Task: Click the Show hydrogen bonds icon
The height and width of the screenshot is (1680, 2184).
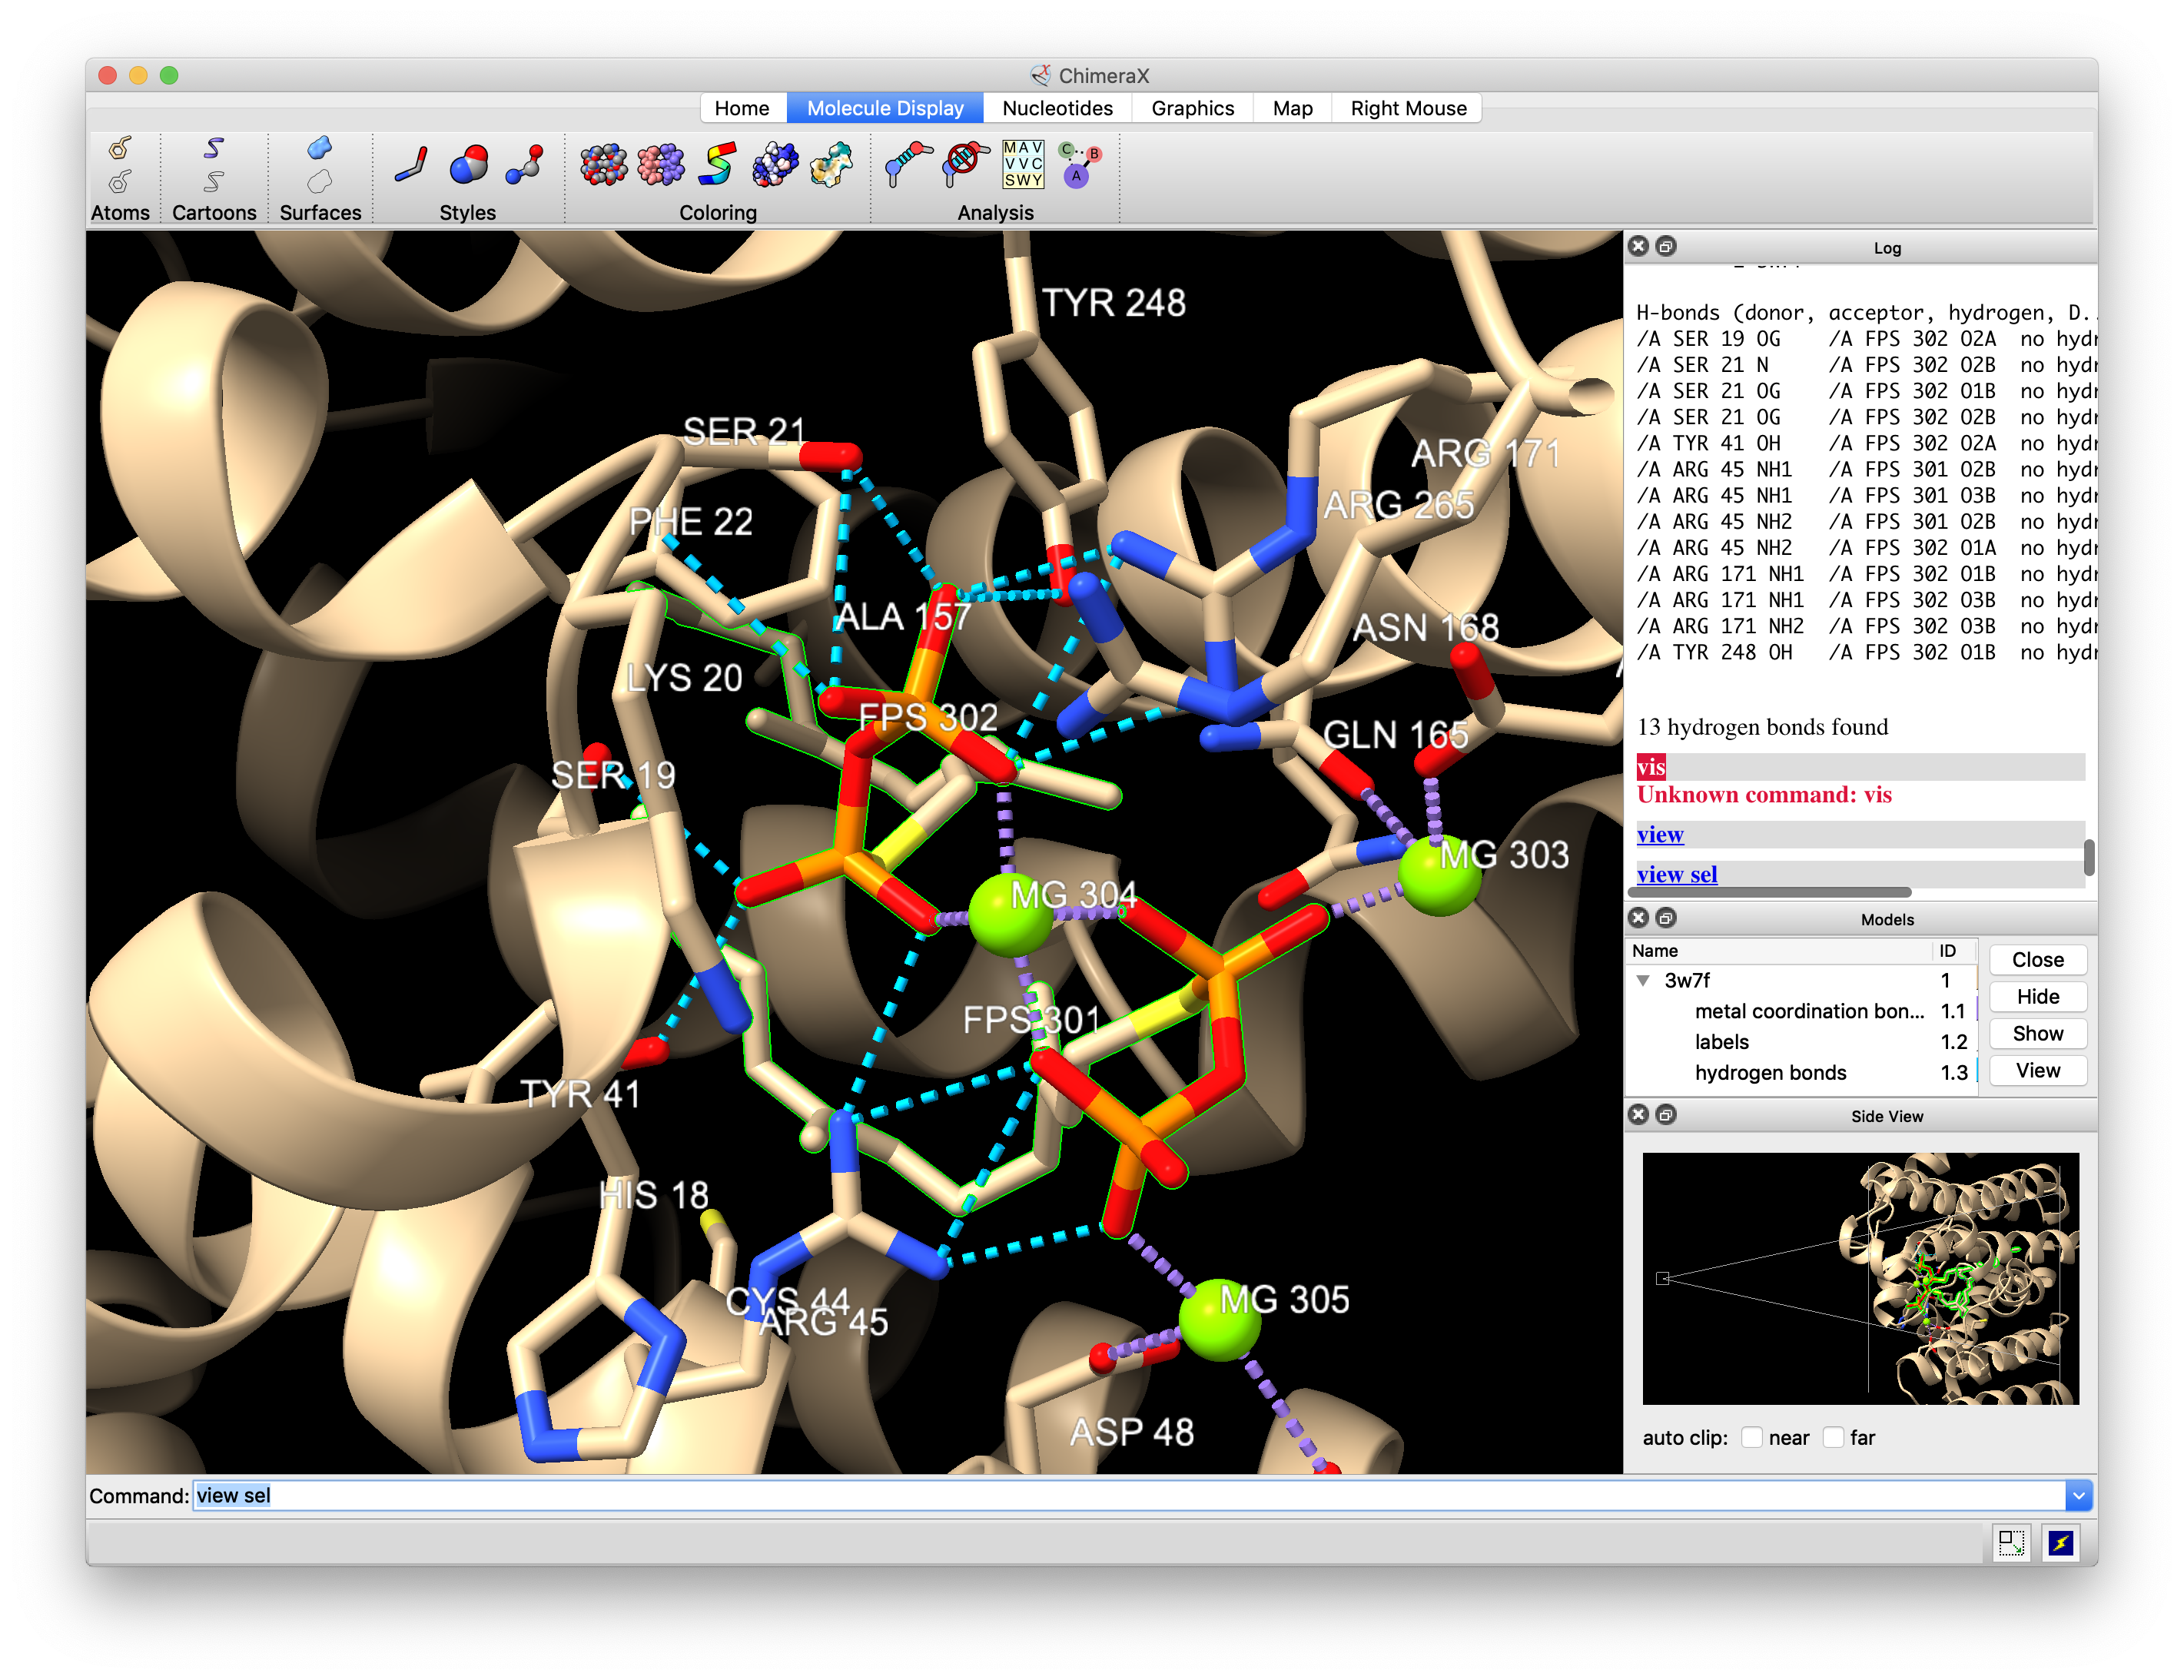Action: tap(908, 165)
